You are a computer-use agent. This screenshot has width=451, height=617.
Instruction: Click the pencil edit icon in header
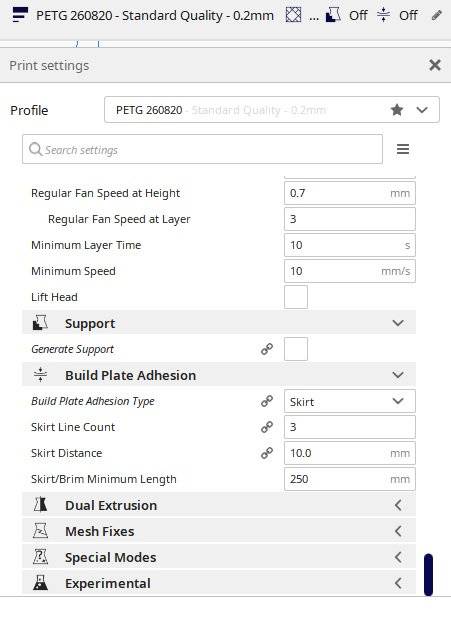pos(436,15)
